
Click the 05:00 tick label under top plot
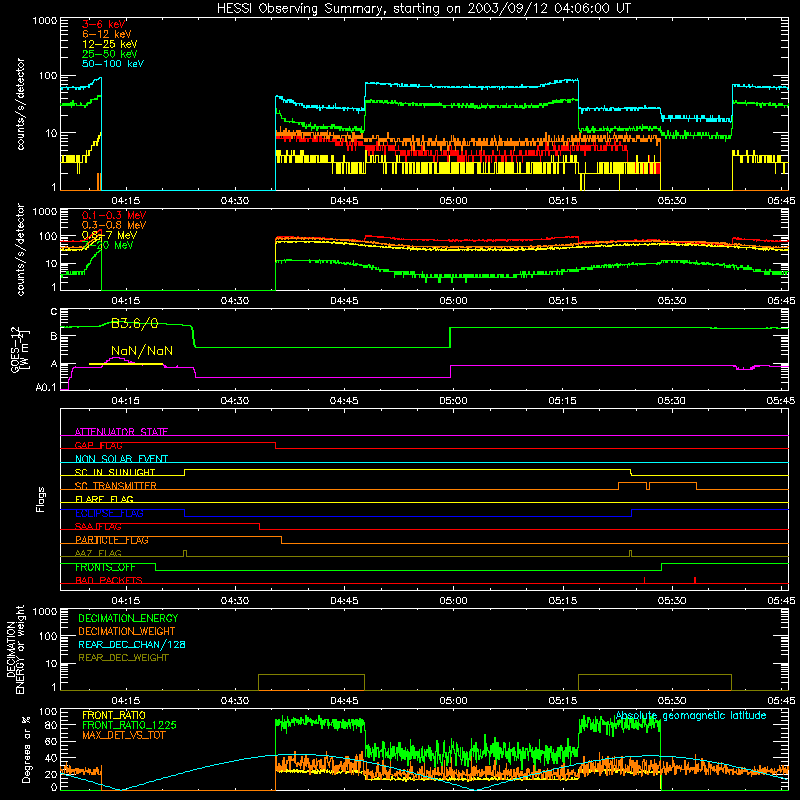[x=453, y=201]
